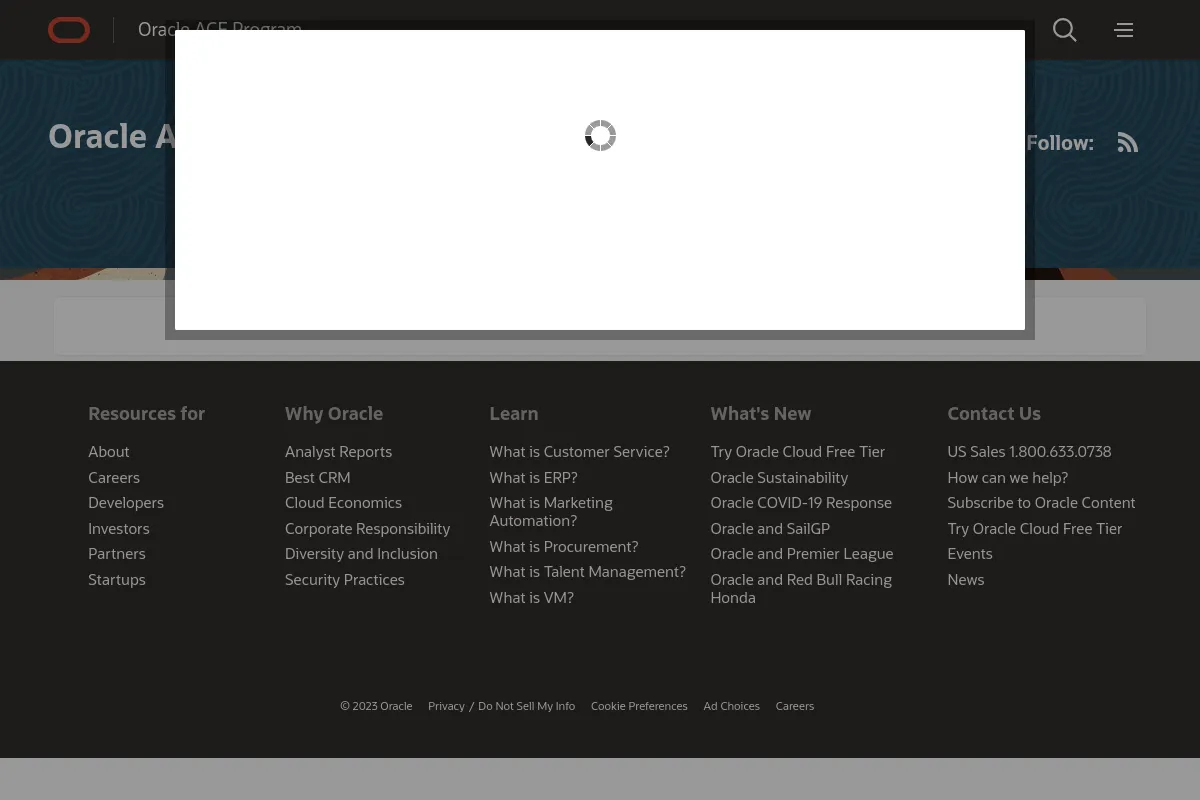Screen dimensions: 1200x800
Task: Visit Oracle Sustainability link
Action: coord(779,478)
